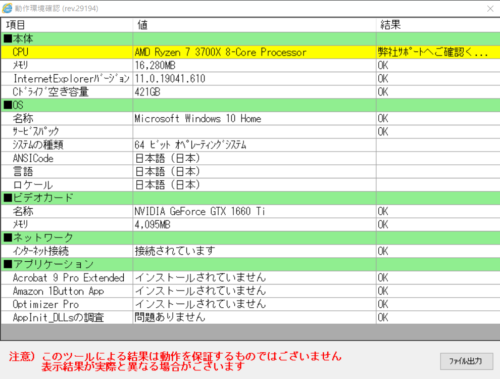500x379 pixels.
Task: Click OK result in Optimizer Pro row
Action: pyautogui.click(x=383, y=304)
